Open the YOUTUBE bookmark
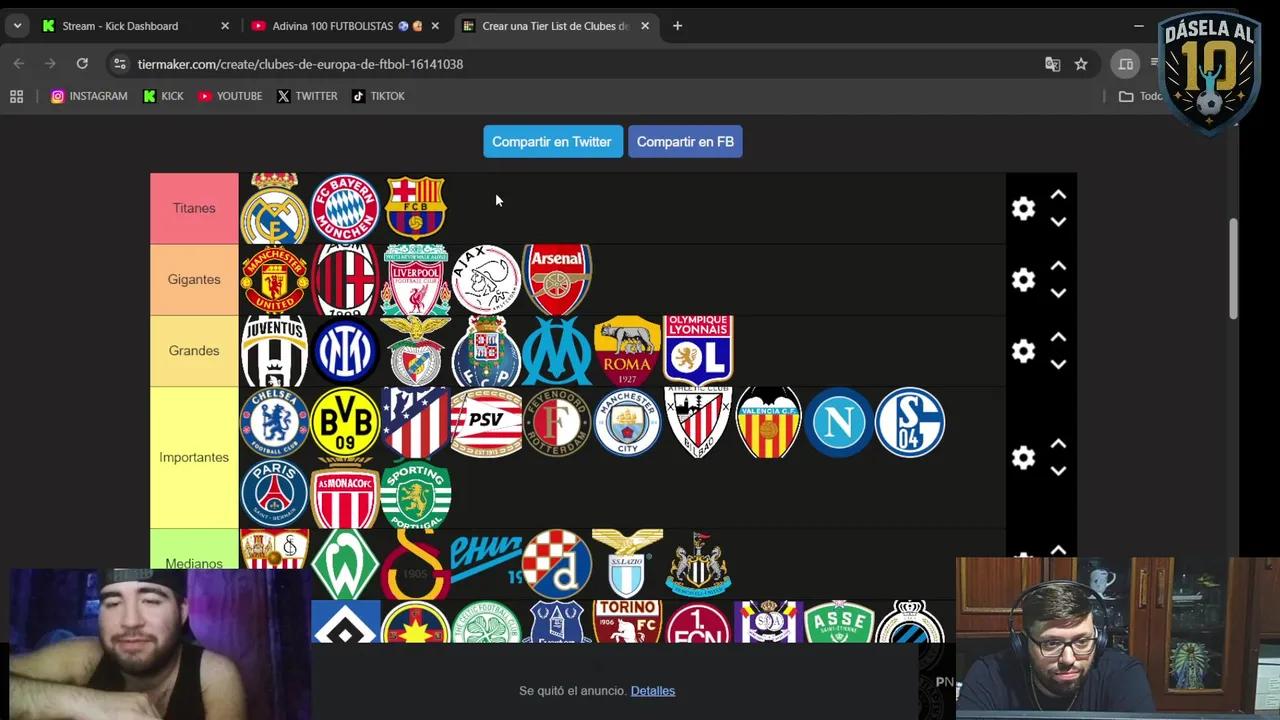The height and width of the screenshot is (720, 1280). pos(230,96)
